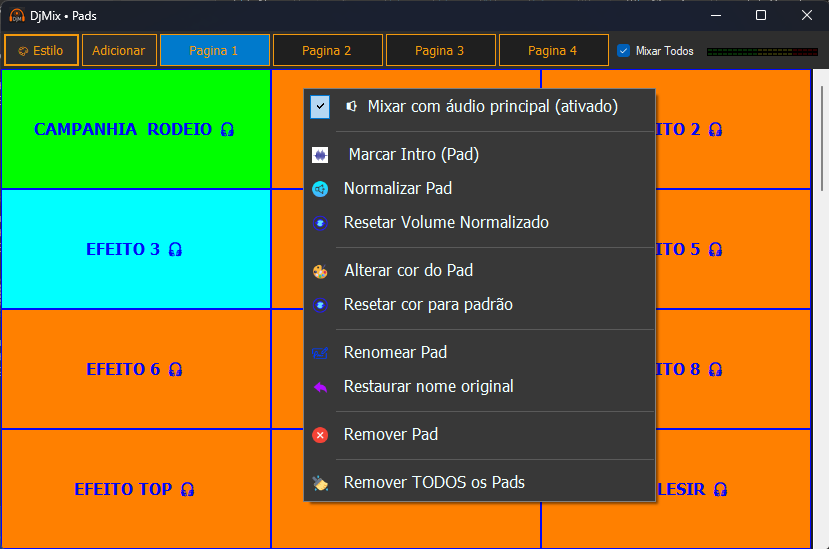Click the blue reset icon beside Resetar Volume Normalizado
The width and height of the screenshot is (829, 549).
click(x=320, y=223)
